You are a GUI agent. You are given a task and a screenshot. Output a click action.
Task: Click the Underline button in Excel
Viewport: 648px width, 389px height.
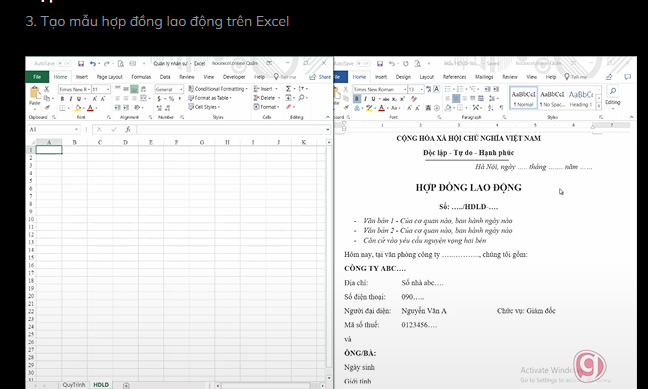(79, 99)
